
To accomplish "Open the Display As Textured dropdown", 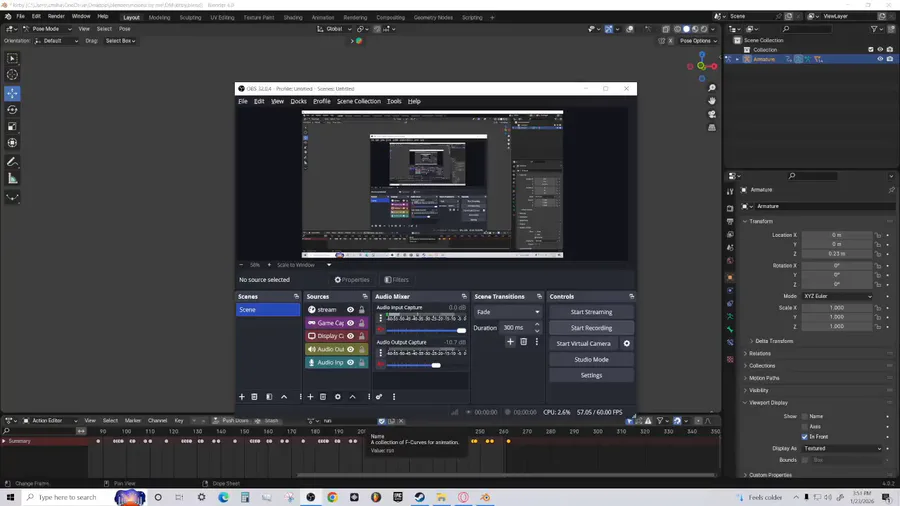I will 842,449.
